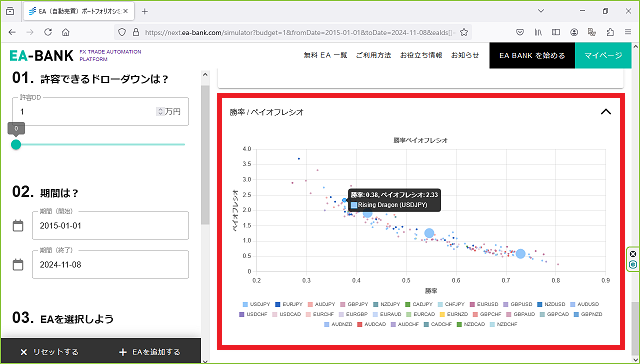Open the 無料 EA 一覧 menu item
This screenshot has width=640, height=364.
pos(325,55)
